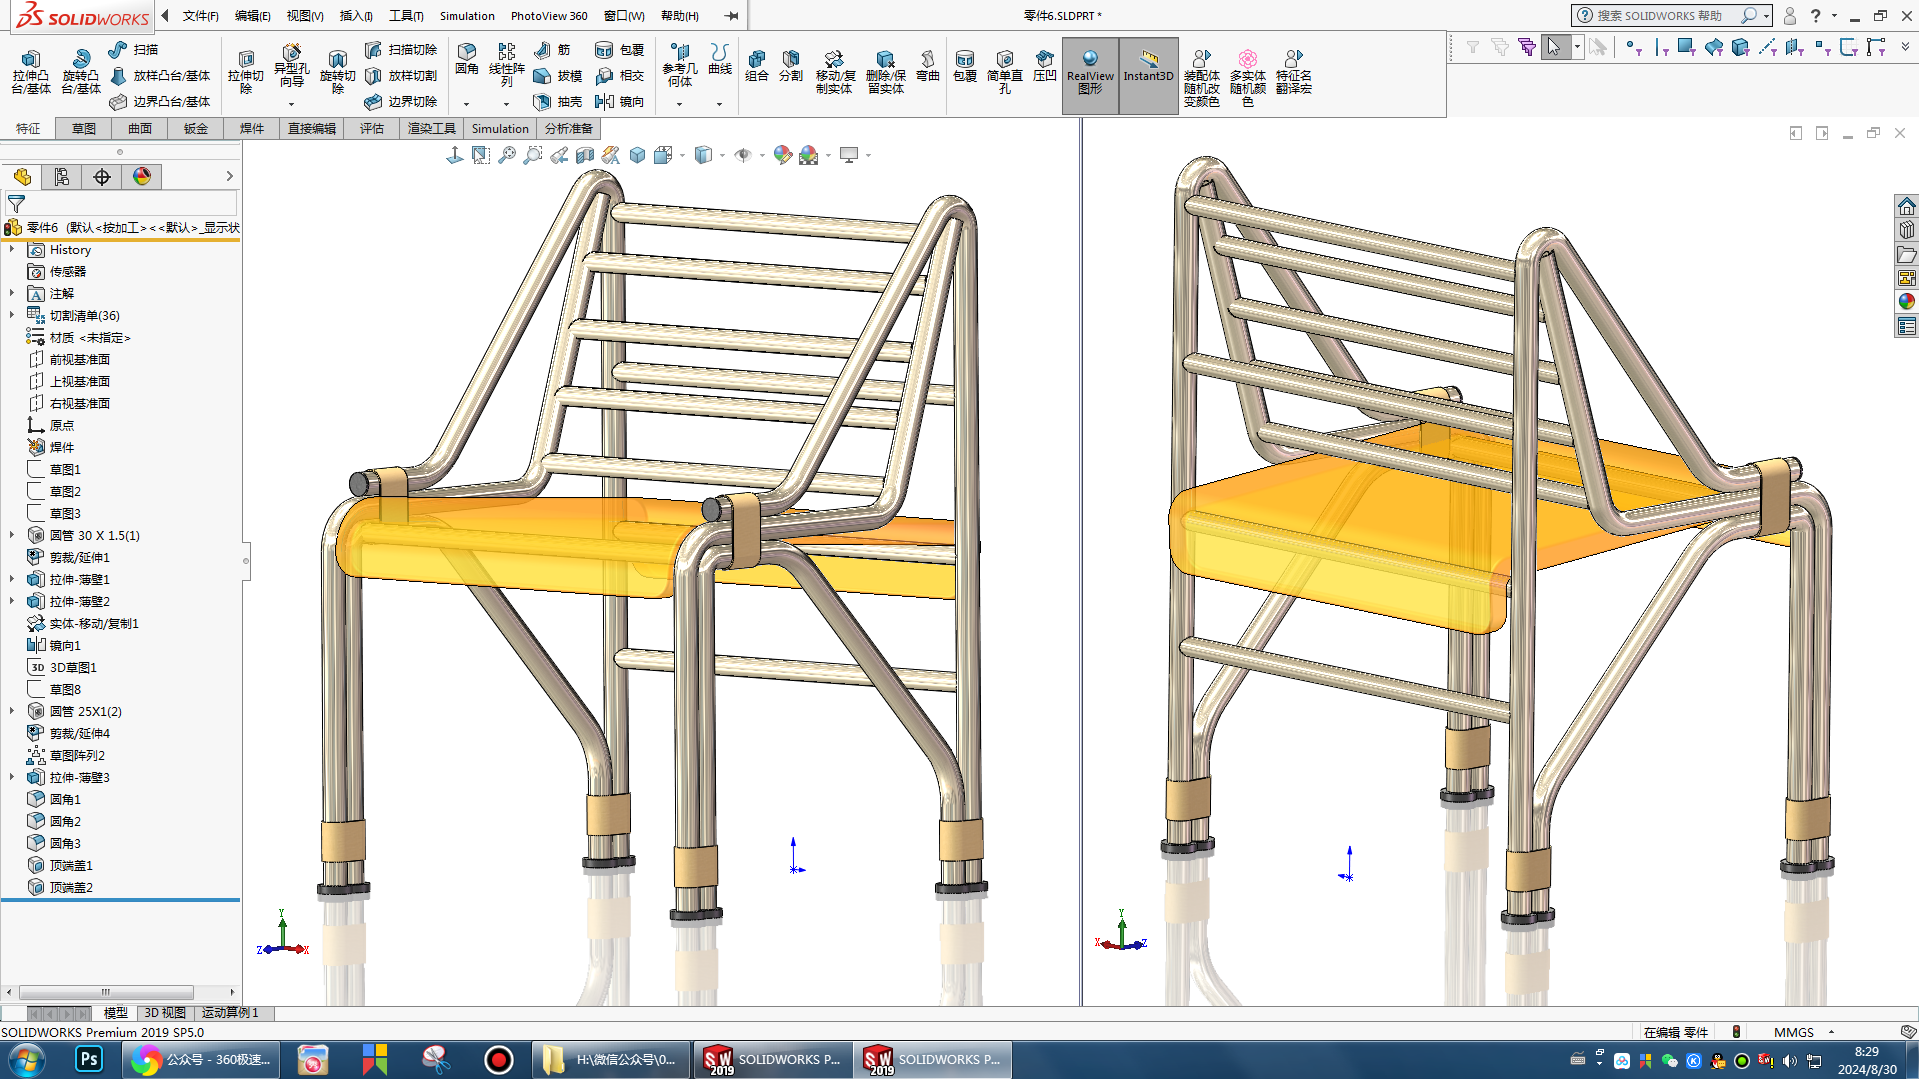Click the 拉伸凸台/基体 extrude boss tool
1919x1079 pixels.
[31, 71]
